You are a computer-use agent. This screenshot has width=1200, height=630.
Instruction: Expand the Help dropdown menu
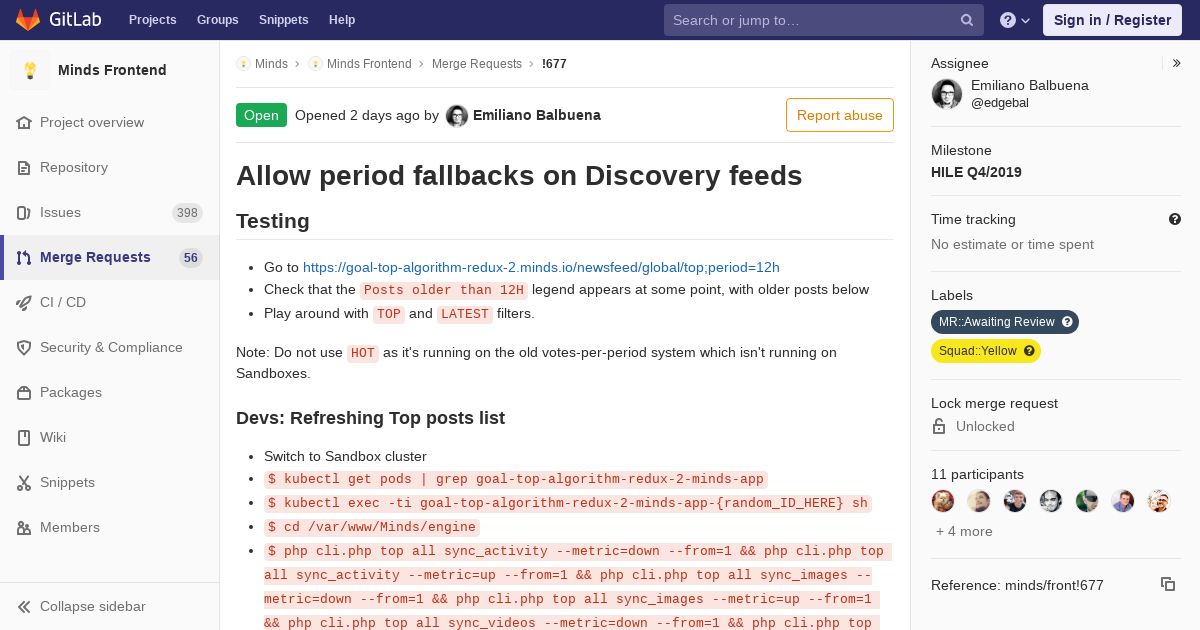[x=1015, y=20]
